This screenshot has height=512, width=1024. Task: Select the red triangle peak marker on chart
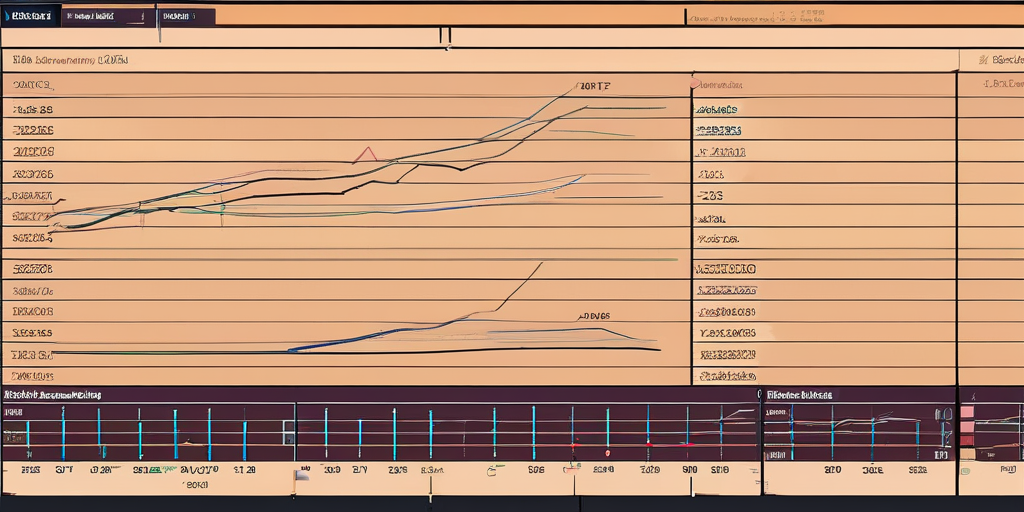366,154
